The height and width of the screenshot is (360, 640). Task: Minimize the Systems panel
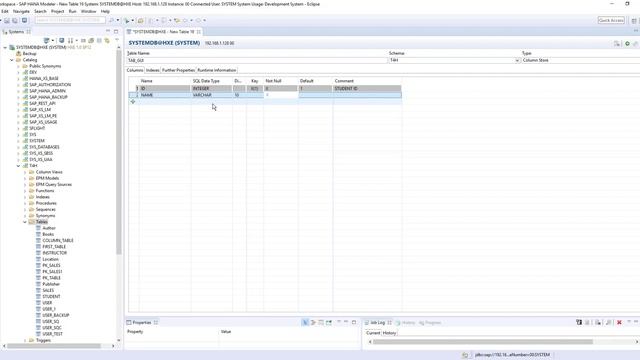pos(108,31)
